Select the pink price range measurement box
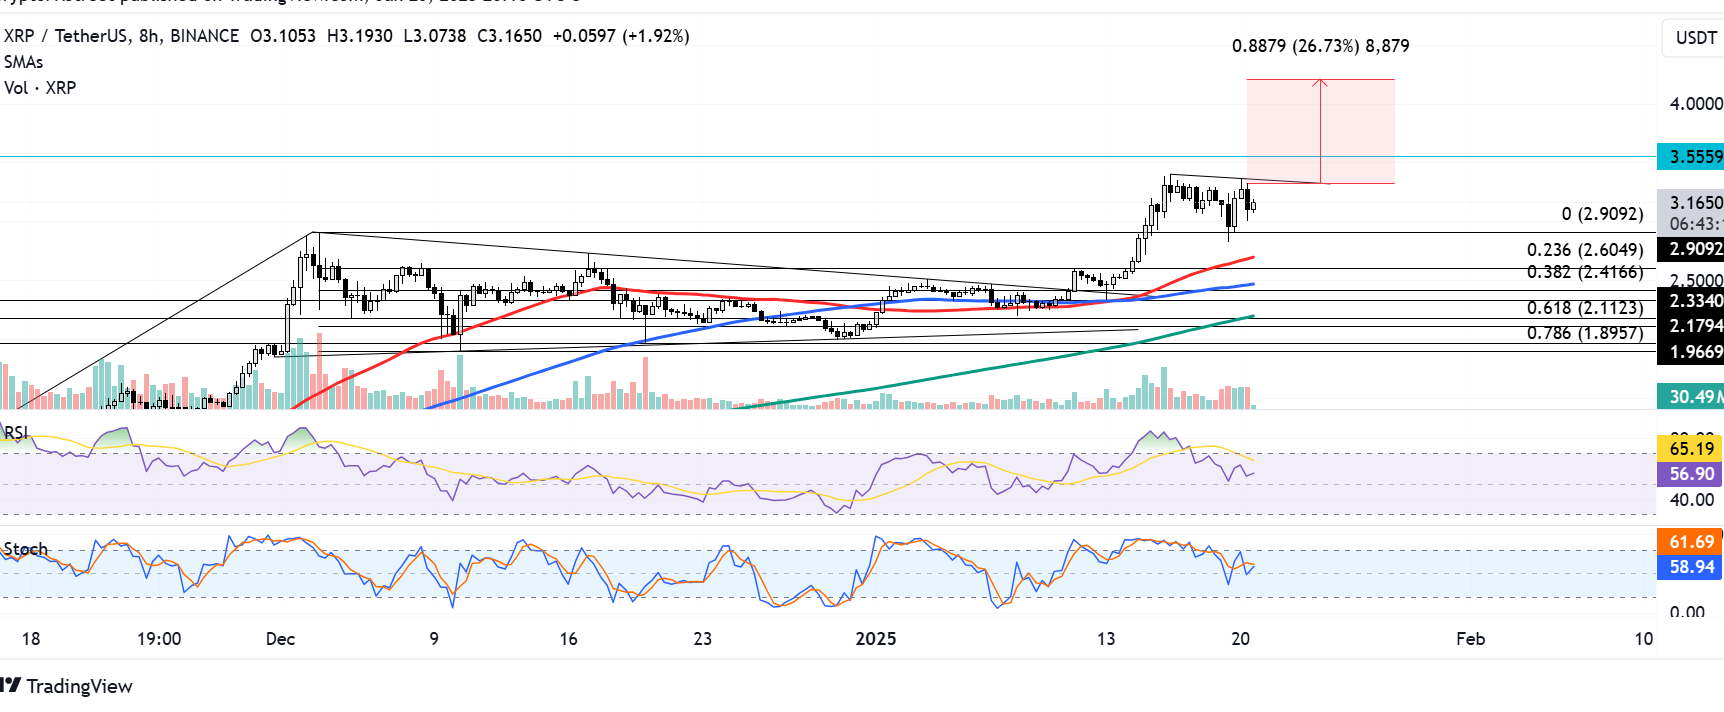Screen dimensions: 1724x712 1320,131
